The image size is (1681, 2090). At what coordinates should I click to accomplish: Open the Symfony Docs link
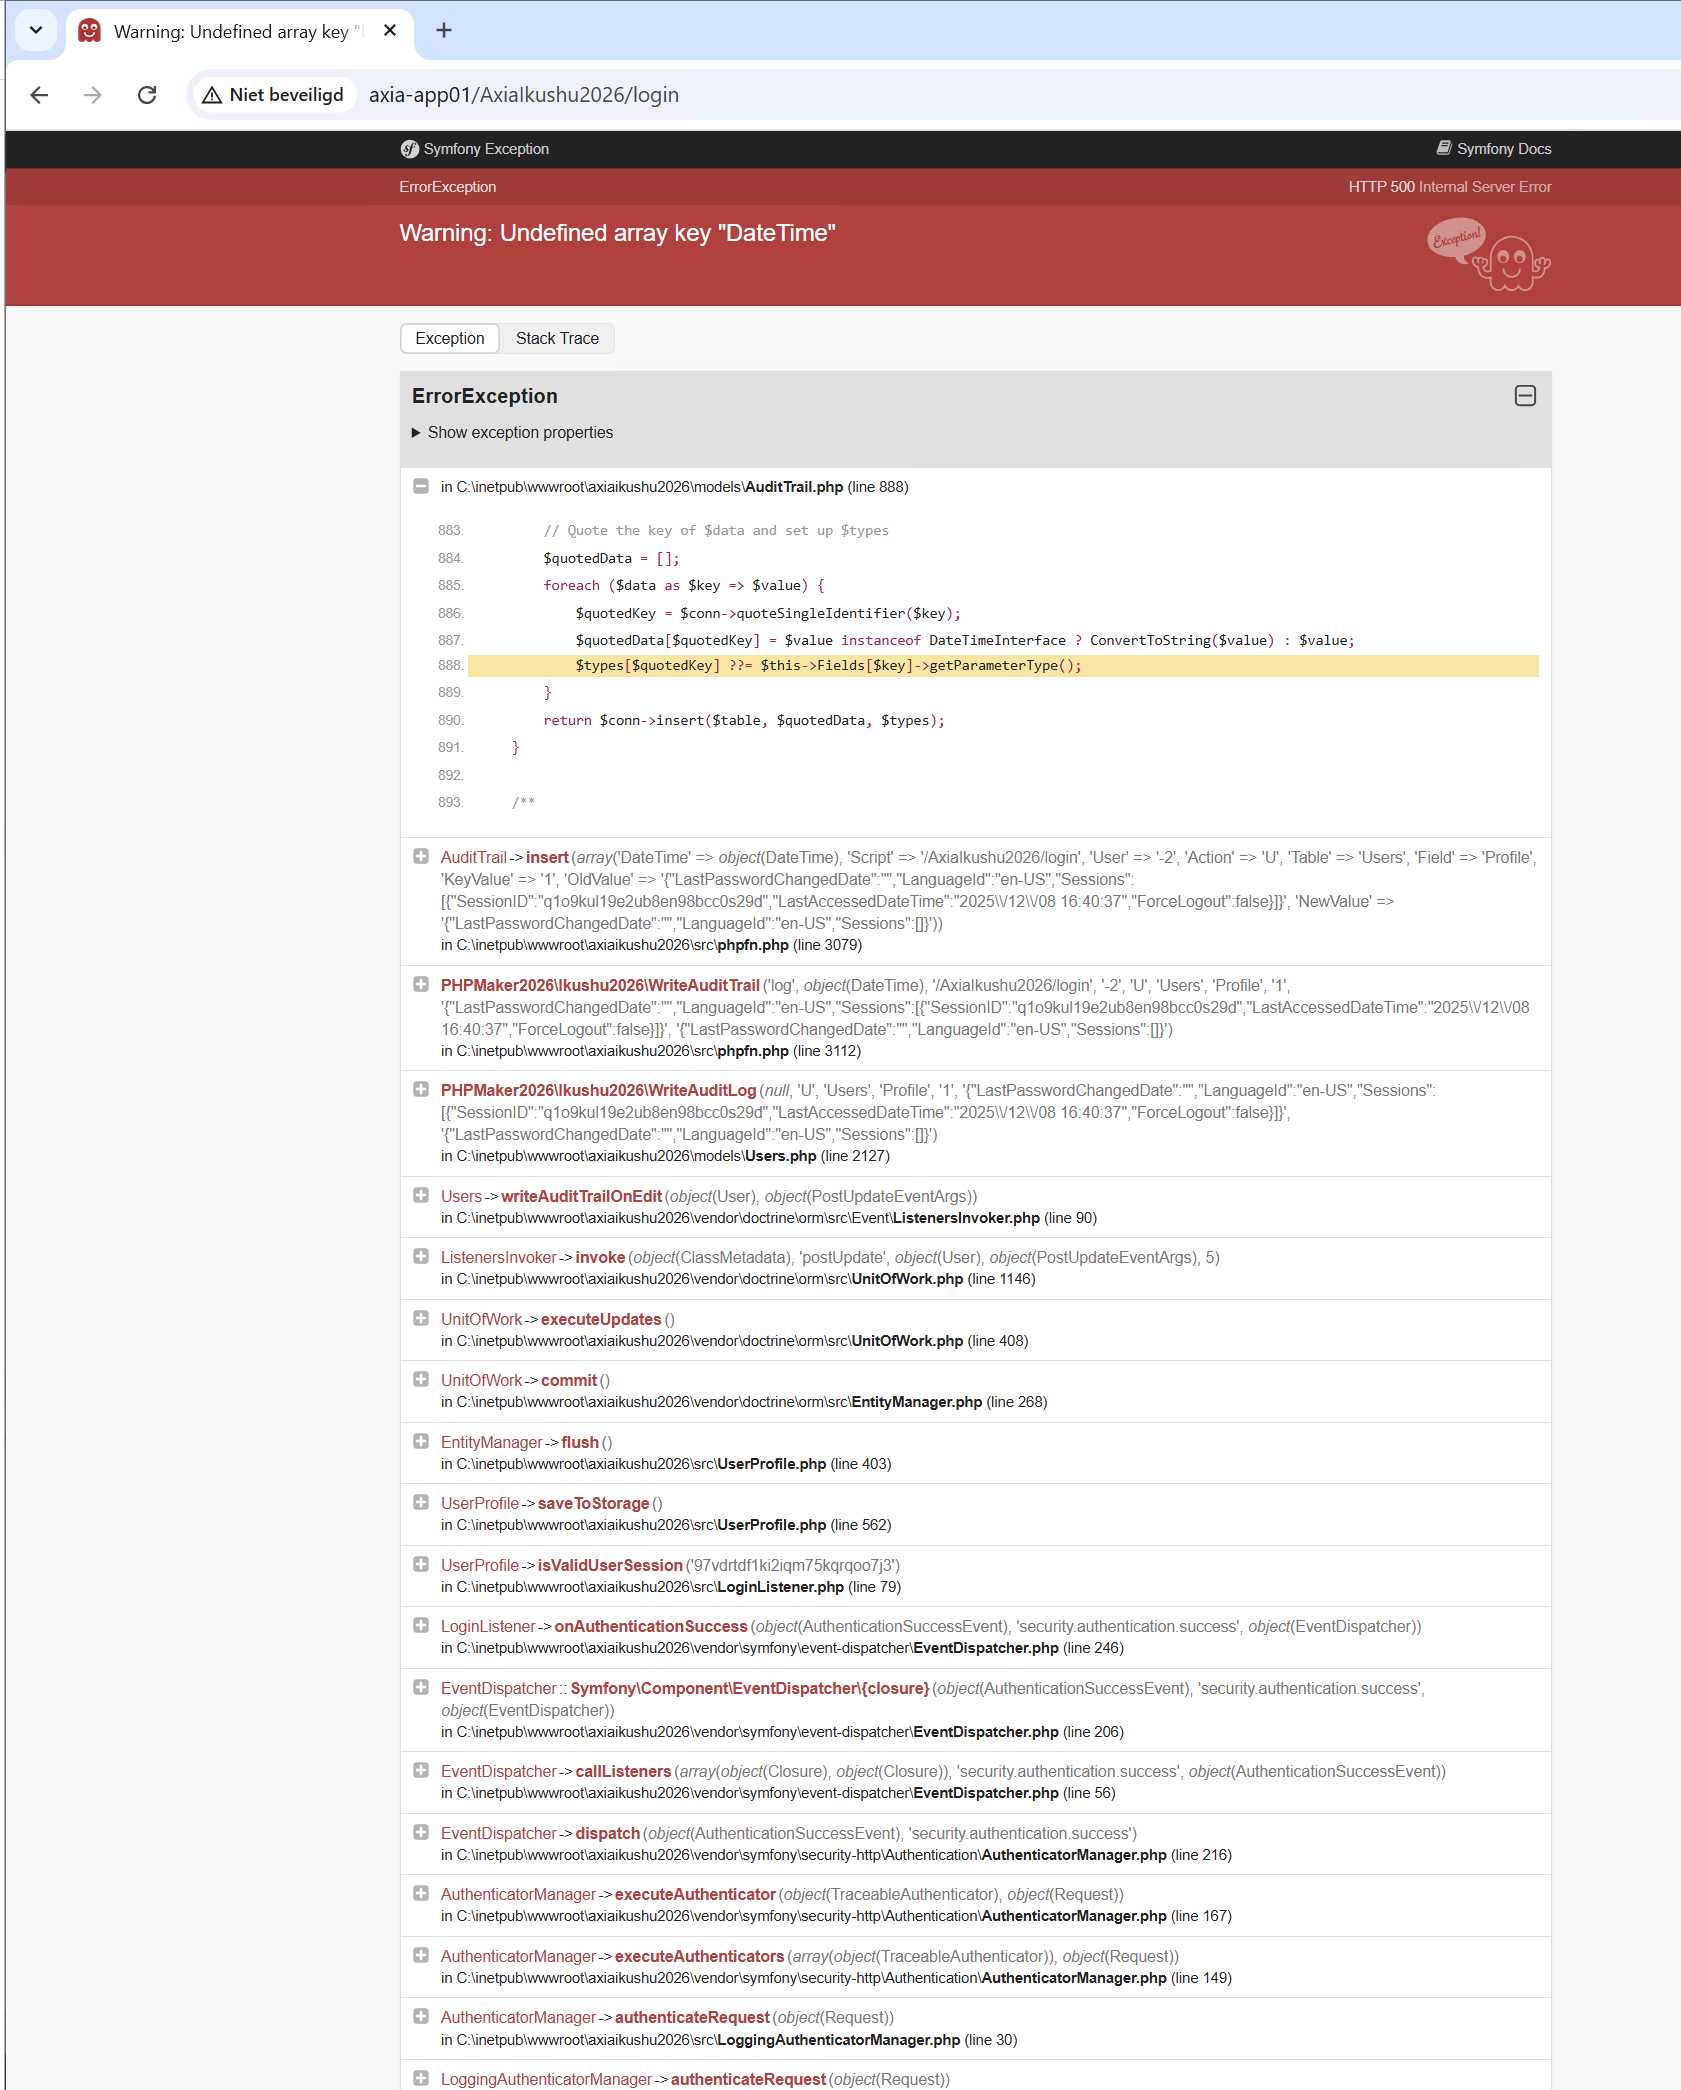coord(1494,149)
